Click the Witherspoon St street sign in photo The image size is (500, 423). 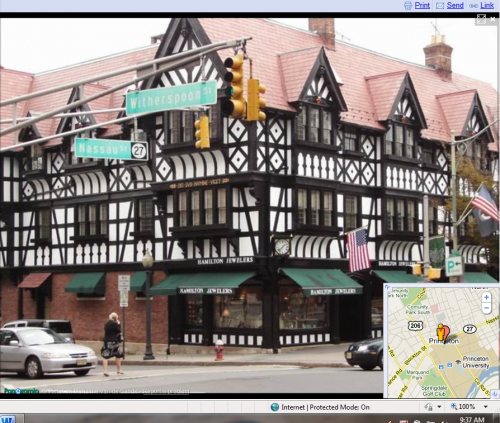click(x=171, y=98)
